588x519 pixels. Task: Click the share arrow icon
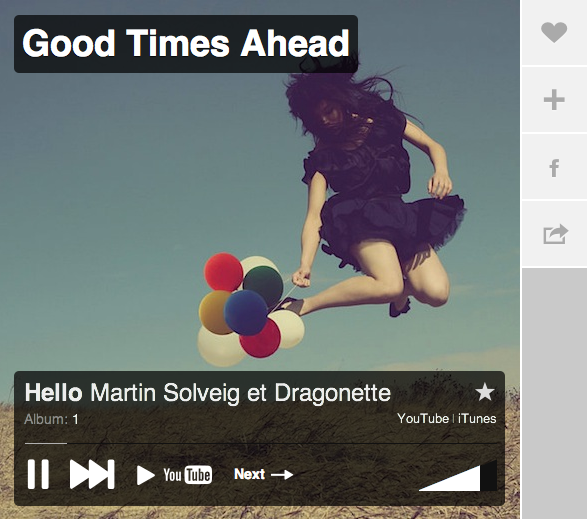(x=555, y=234)
